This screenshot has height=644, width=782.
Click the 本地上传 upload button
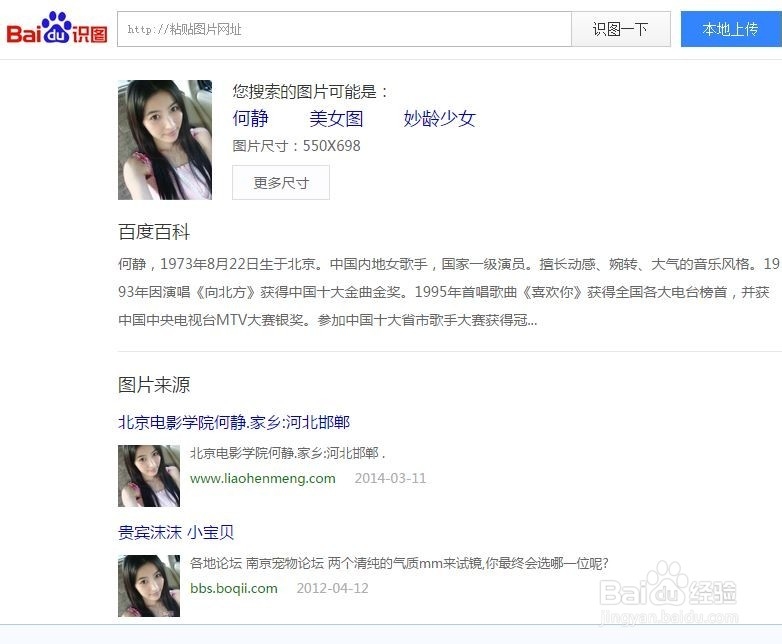pyautogui.click(x=731, y=29)
